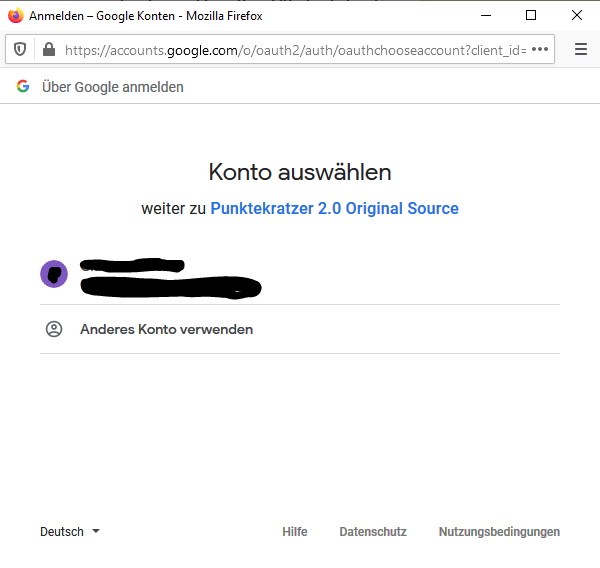This screenshot has width=600, height=568.
Task: Open the Hilfe link
Action: pos(294,532)
